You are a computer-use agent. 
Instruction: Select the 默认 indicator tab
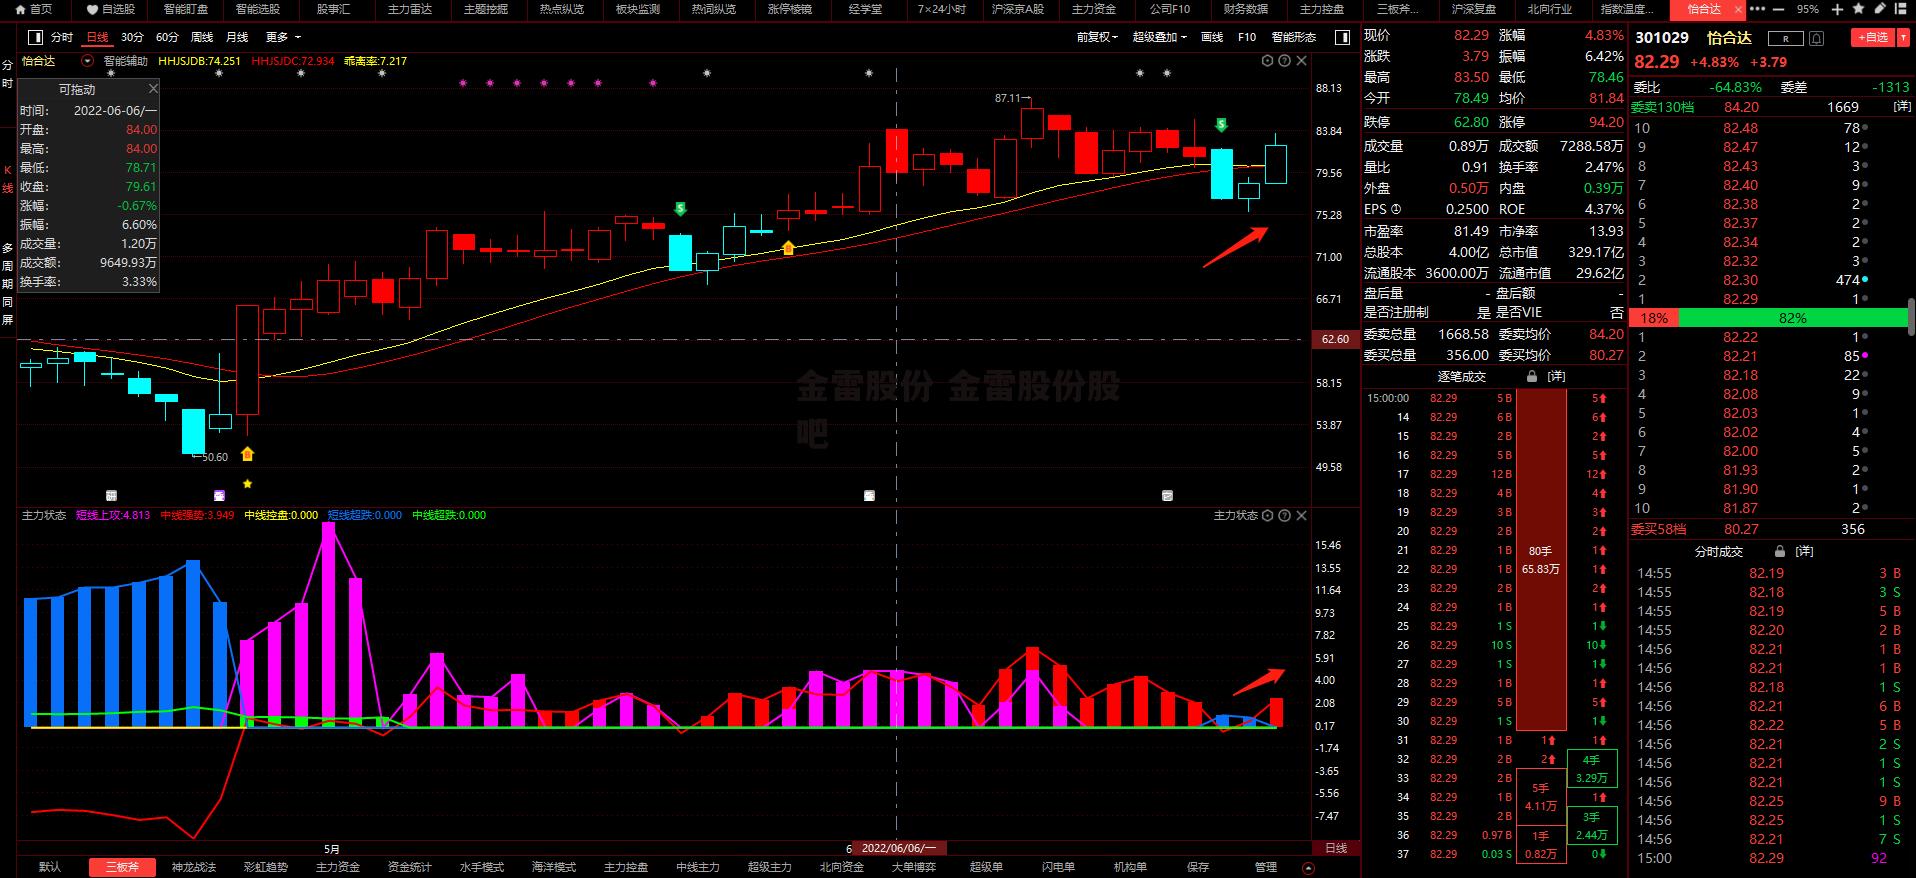(50, 867)
